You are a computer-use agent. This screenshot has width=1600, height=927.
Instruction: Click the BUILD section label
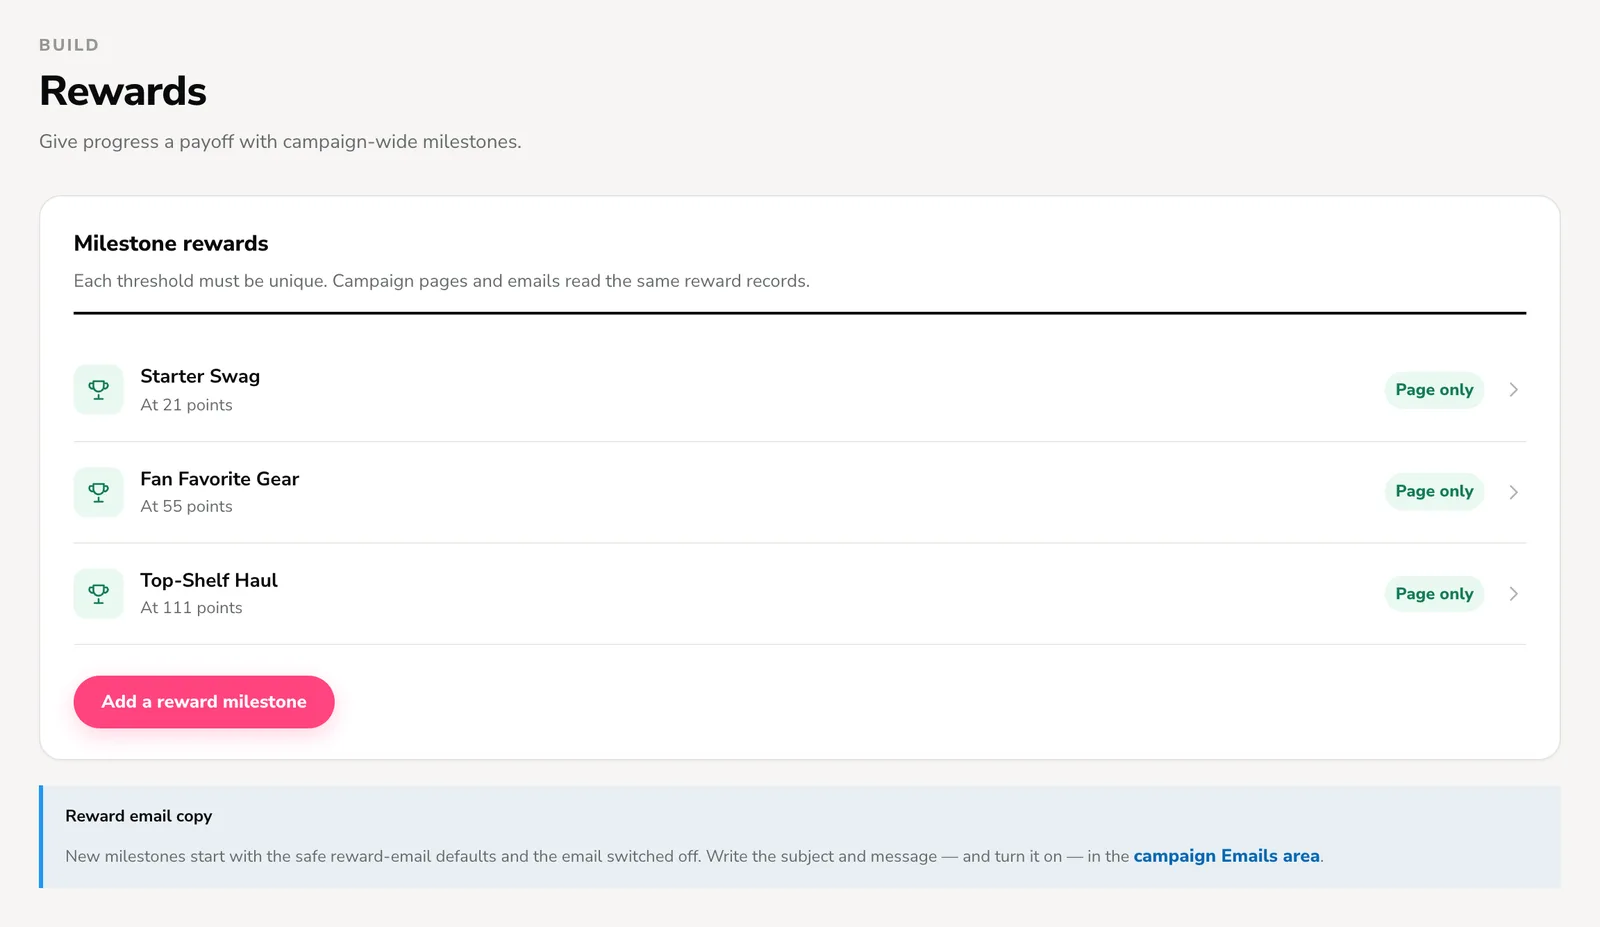[x=69, y=45]
